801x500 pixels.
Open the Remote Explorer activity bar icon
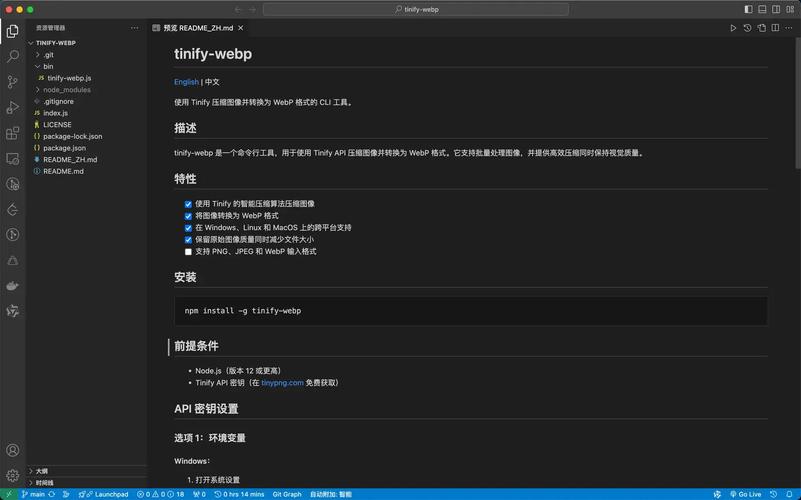click(13, 158)
